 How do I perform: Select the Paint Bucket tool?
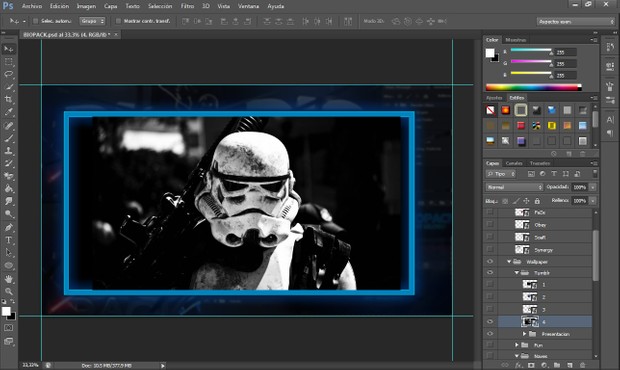pyautogui.click(x=8, y=189)
